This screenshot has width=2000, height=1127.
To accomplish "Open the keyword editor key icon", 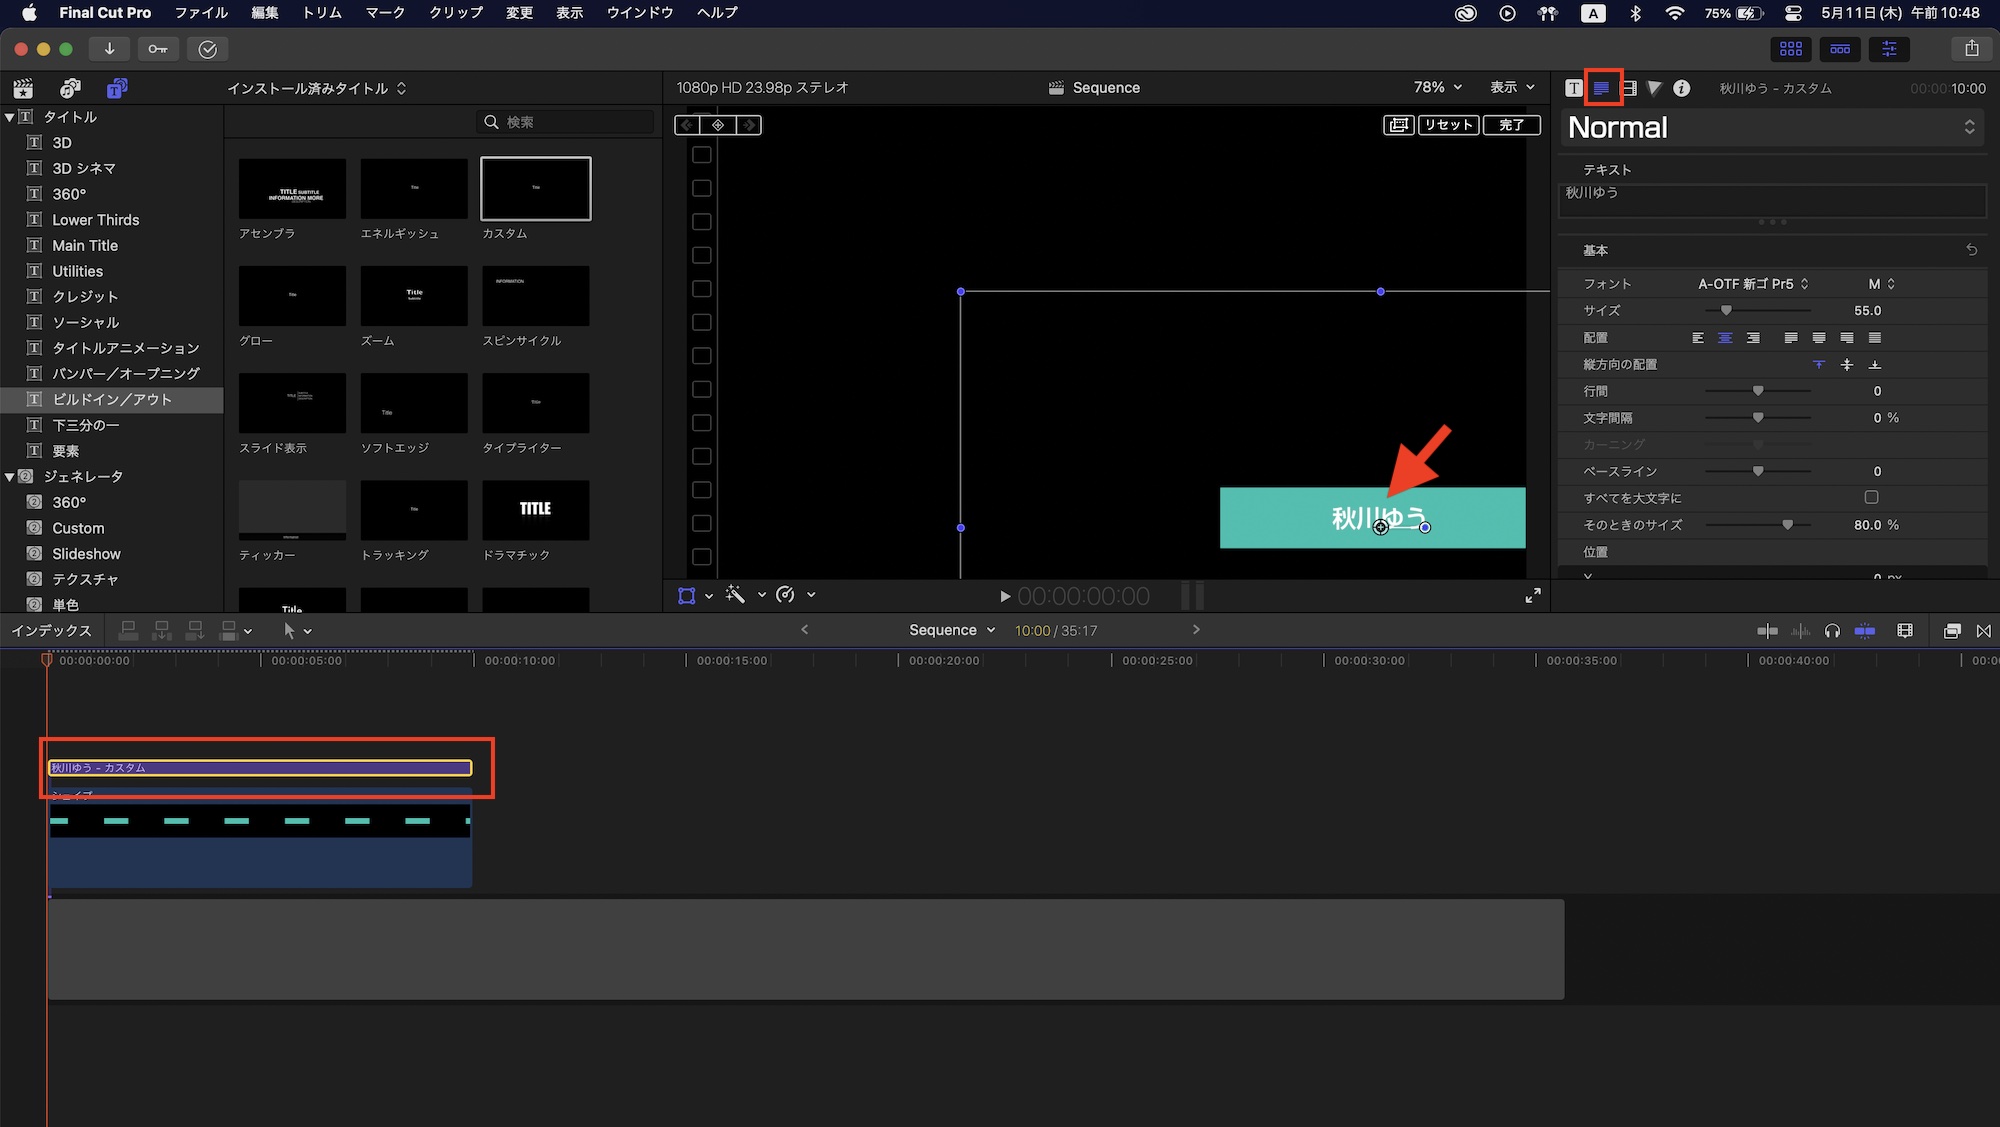I will [158, 49].
